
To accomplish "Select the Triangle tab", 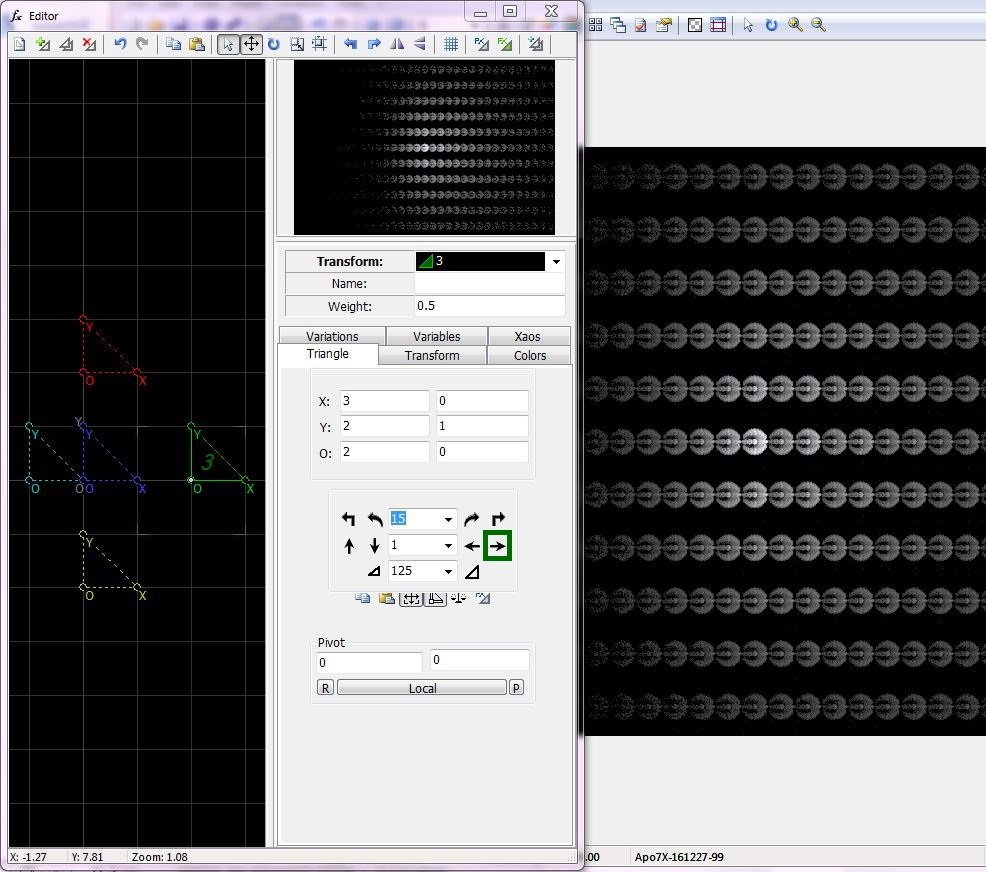I will click(x=328, y=354).
